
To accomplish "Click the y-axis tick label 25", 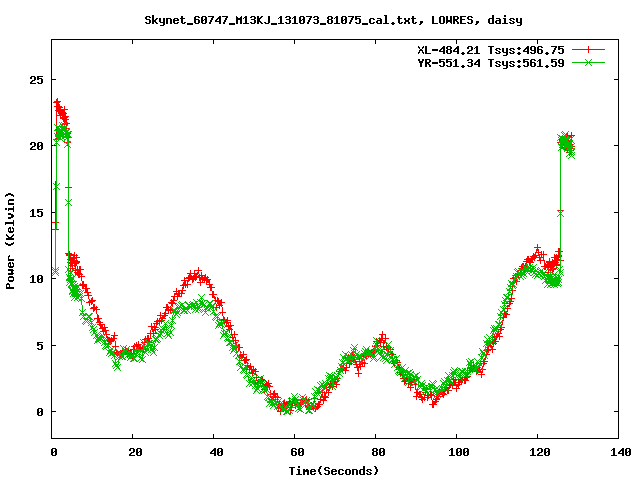I will point(36,80).
